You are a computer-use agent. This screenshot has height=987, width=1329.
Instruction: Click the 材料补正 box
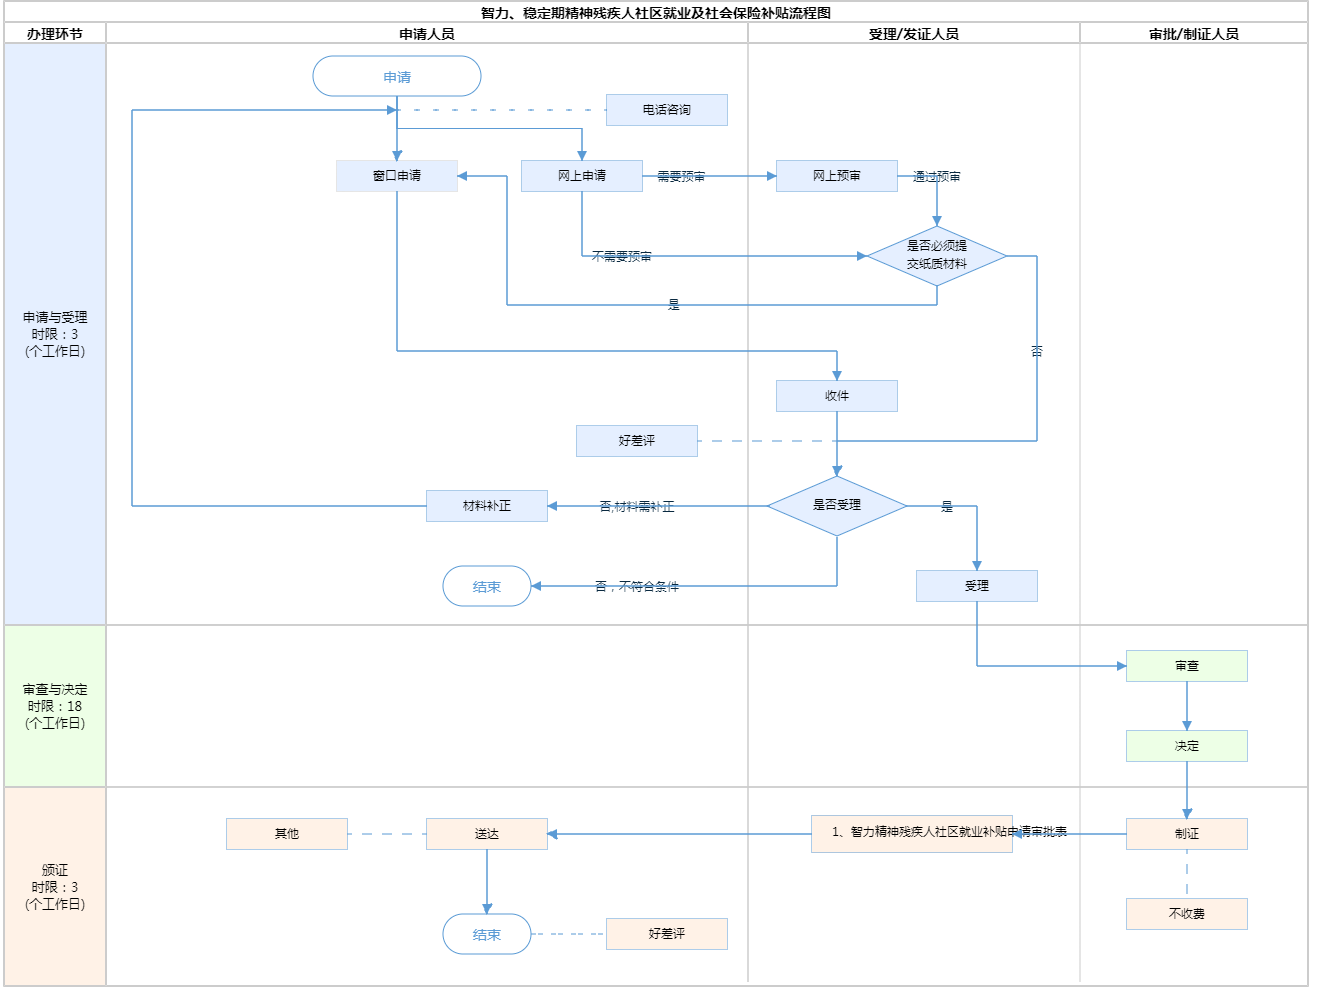[x=487, y=506]
